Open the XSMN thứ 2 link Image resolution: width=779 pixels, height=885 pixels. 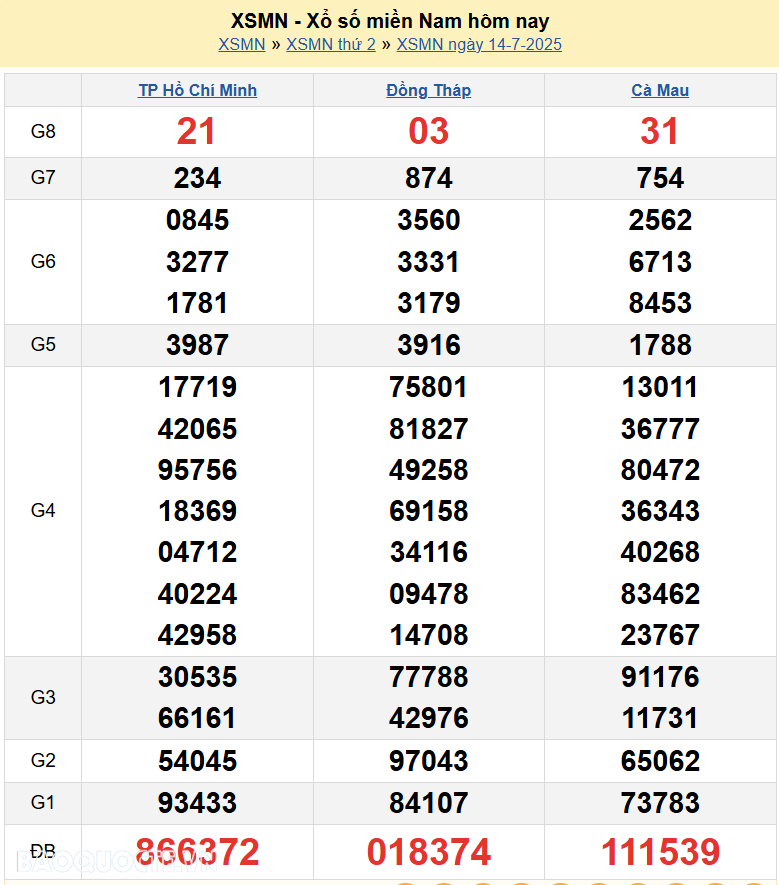pyautogui.click(x=331, y=44)
